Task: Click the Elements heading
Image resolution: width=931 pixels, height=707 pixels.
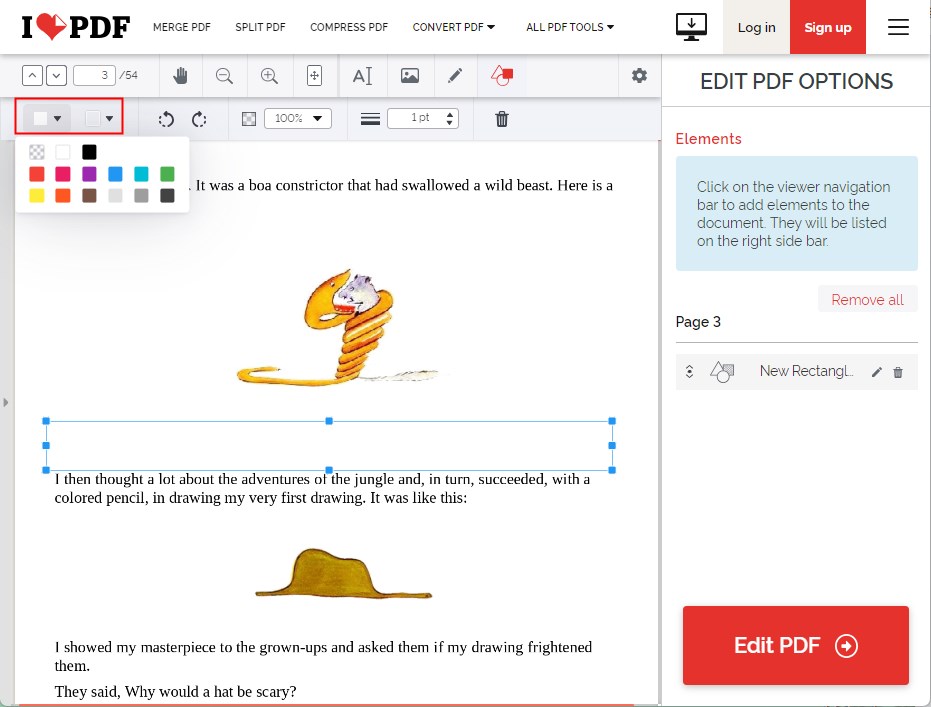Action: click(x=708, y=139)
